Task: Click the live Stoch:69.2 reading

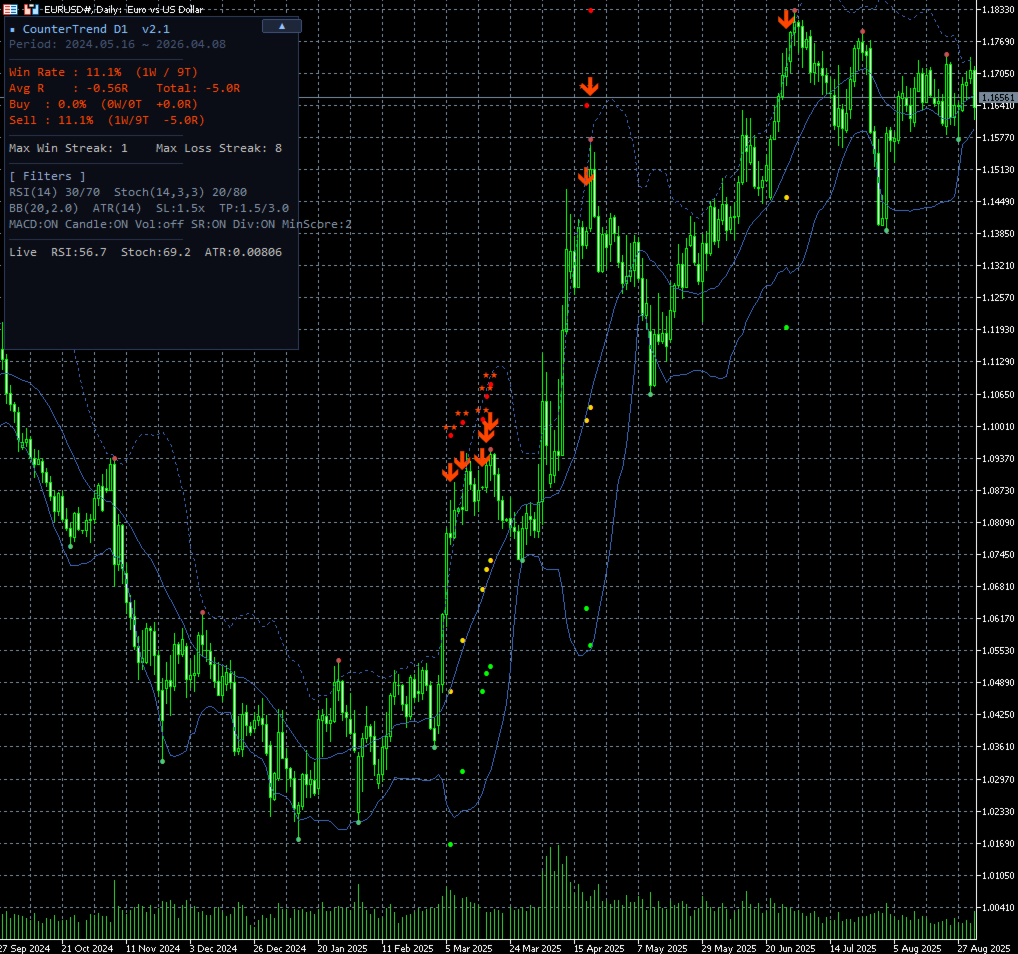Action: pyautogui.click(x=156, y=252)
